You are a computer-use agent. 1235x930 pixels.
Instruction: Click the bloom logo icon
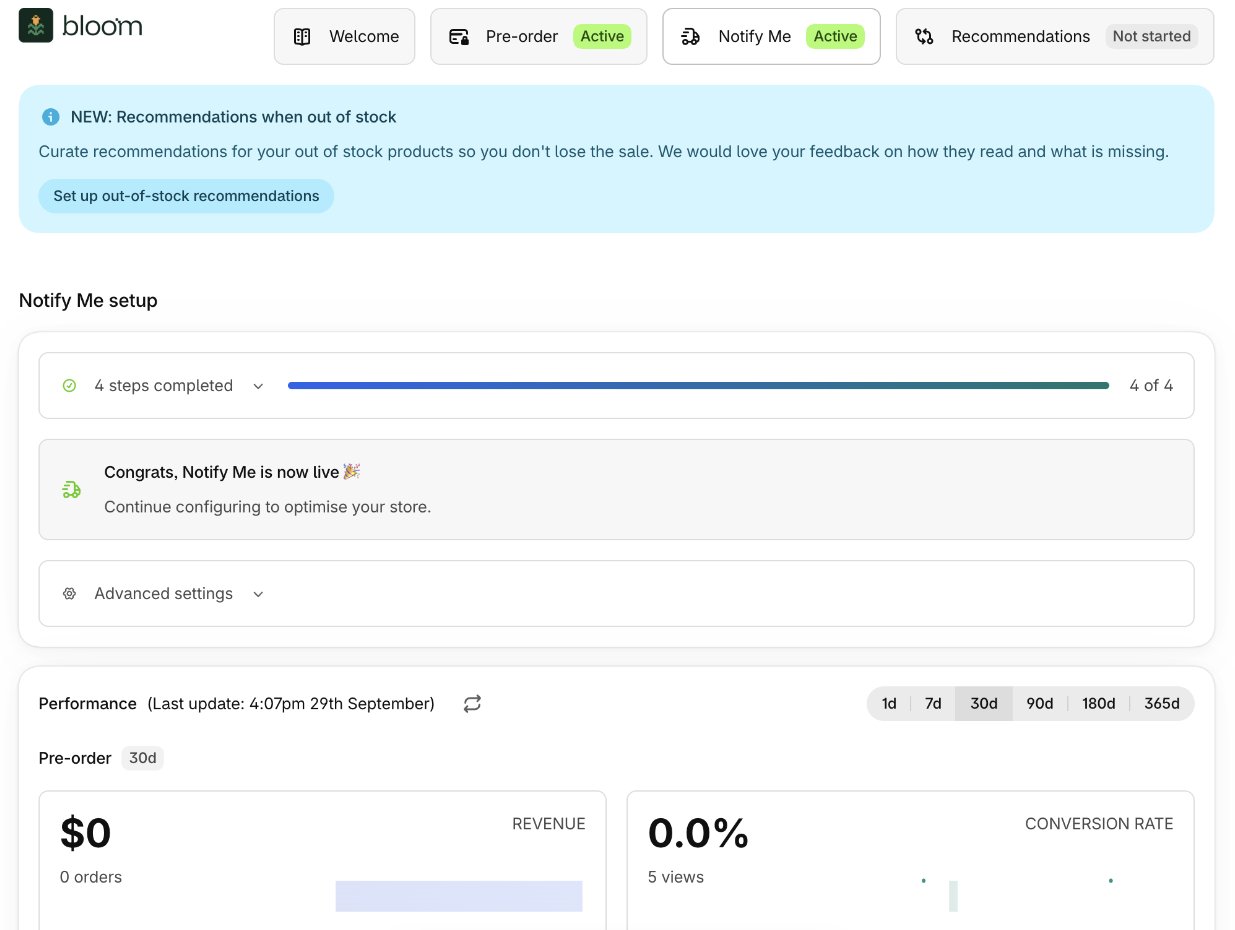pyautogui.click(x=35, y=26)
